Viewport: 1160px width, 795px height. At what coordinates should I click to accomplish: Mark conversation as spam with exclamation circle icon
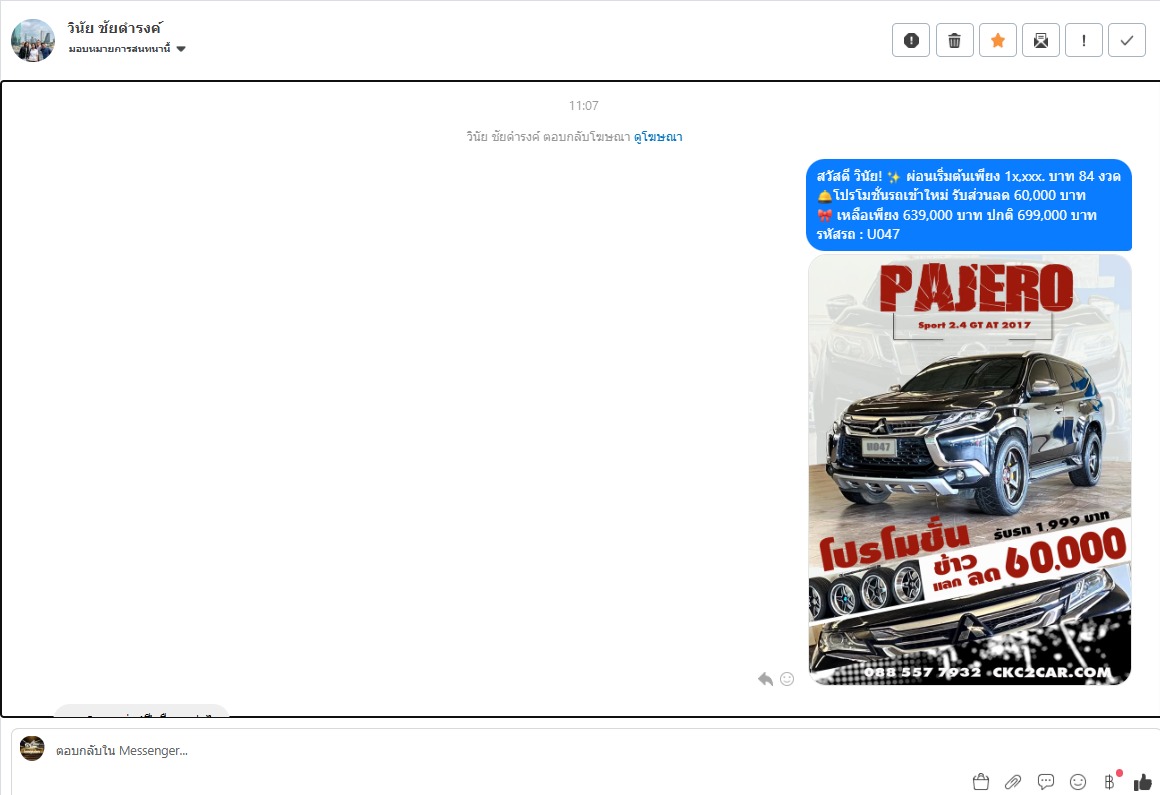pos(911,40)
